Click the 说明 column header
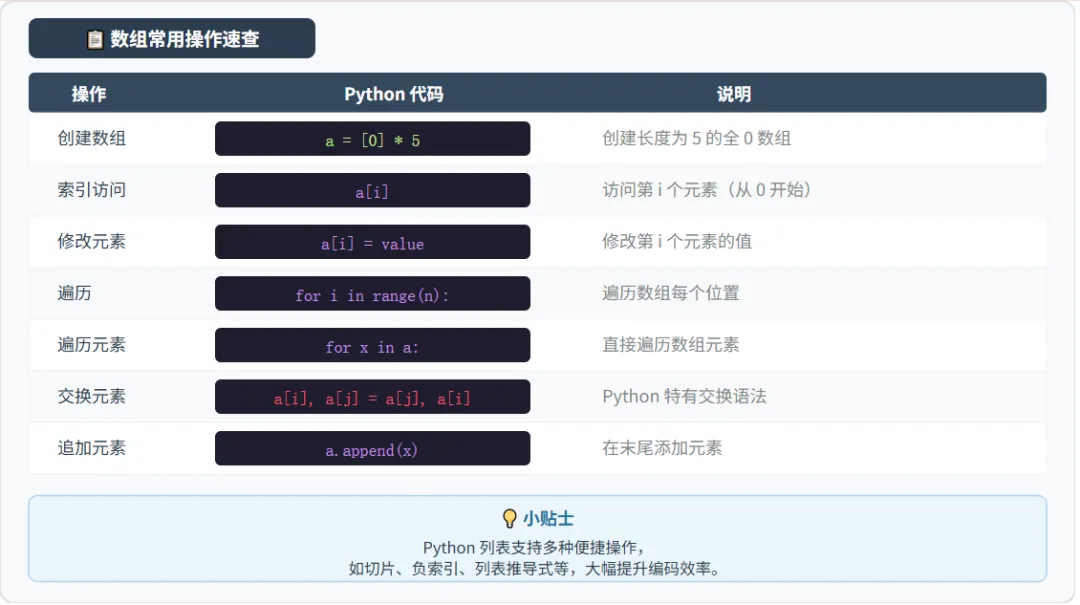The image size is (1080, 605). click(734, 94)
